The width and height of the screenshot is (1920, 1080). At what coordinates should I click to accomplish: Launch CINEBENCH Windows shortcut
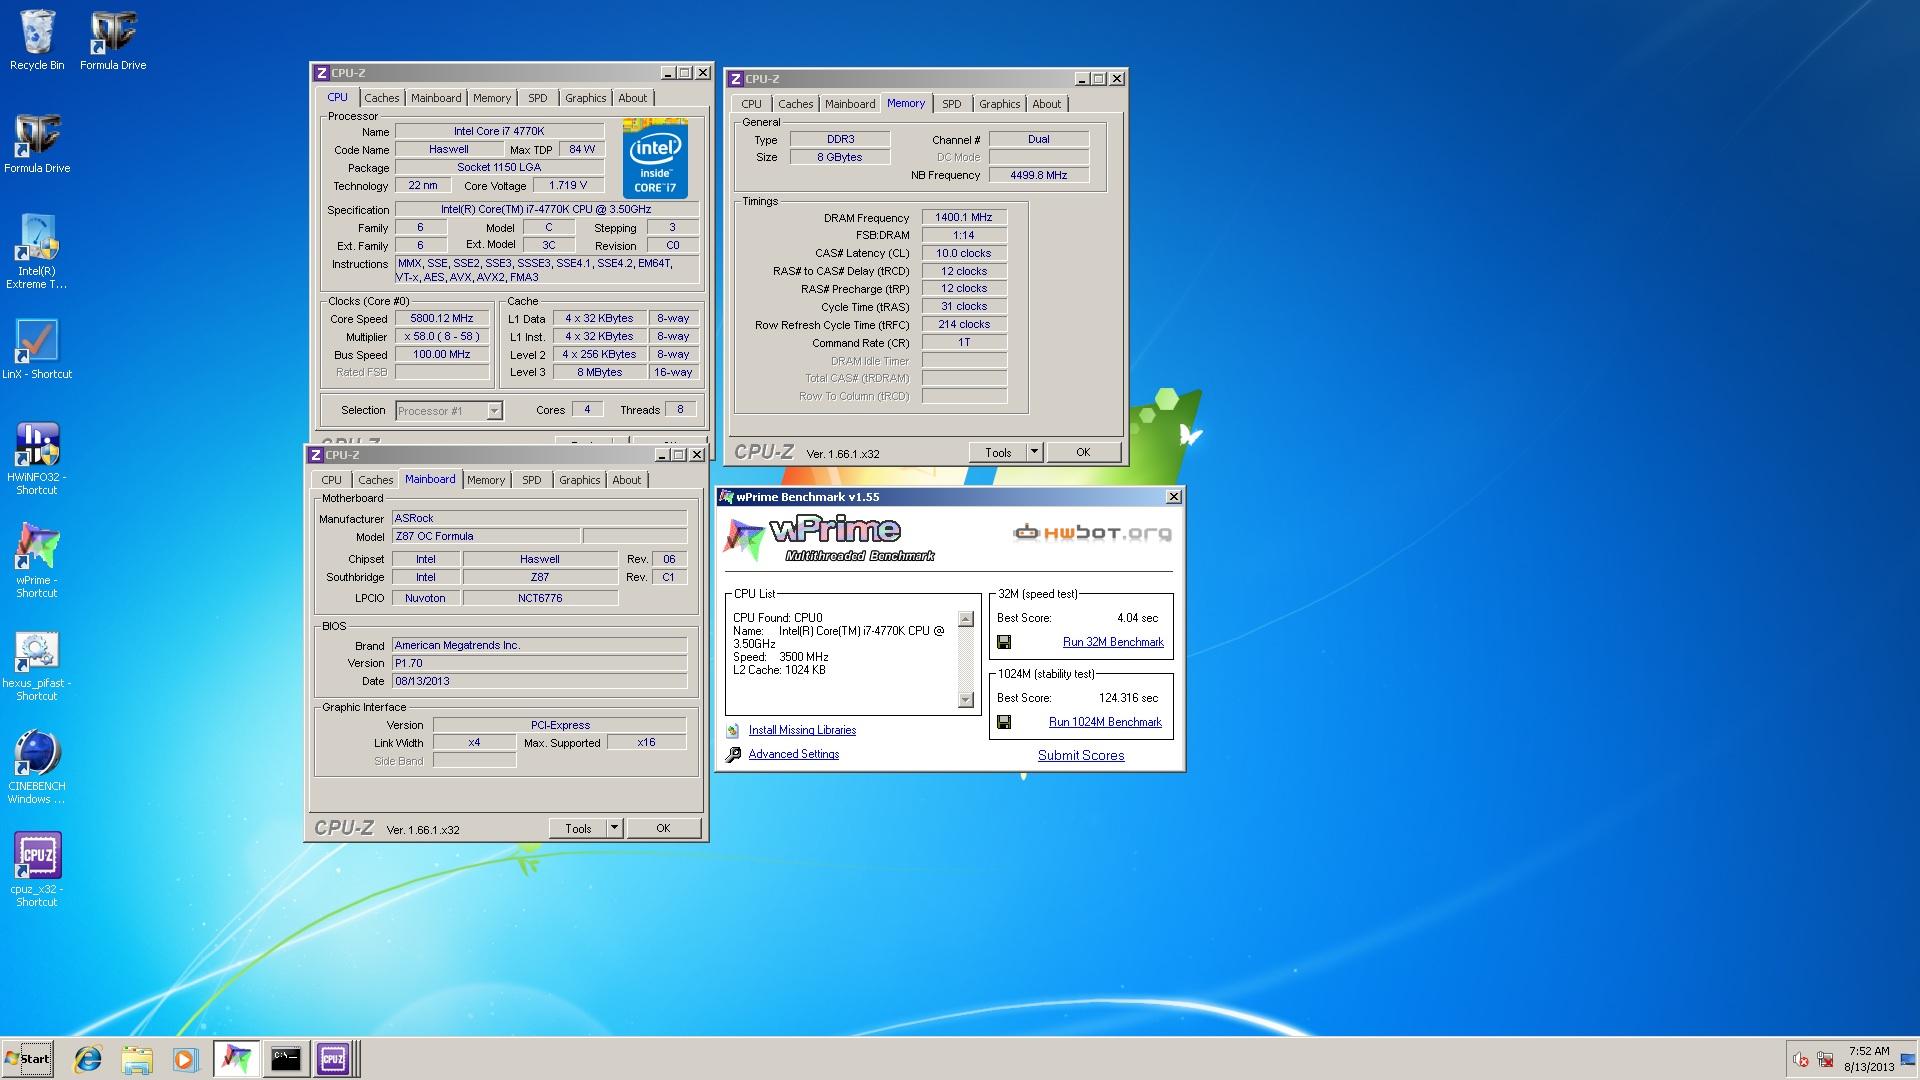(x=37, y=767)
